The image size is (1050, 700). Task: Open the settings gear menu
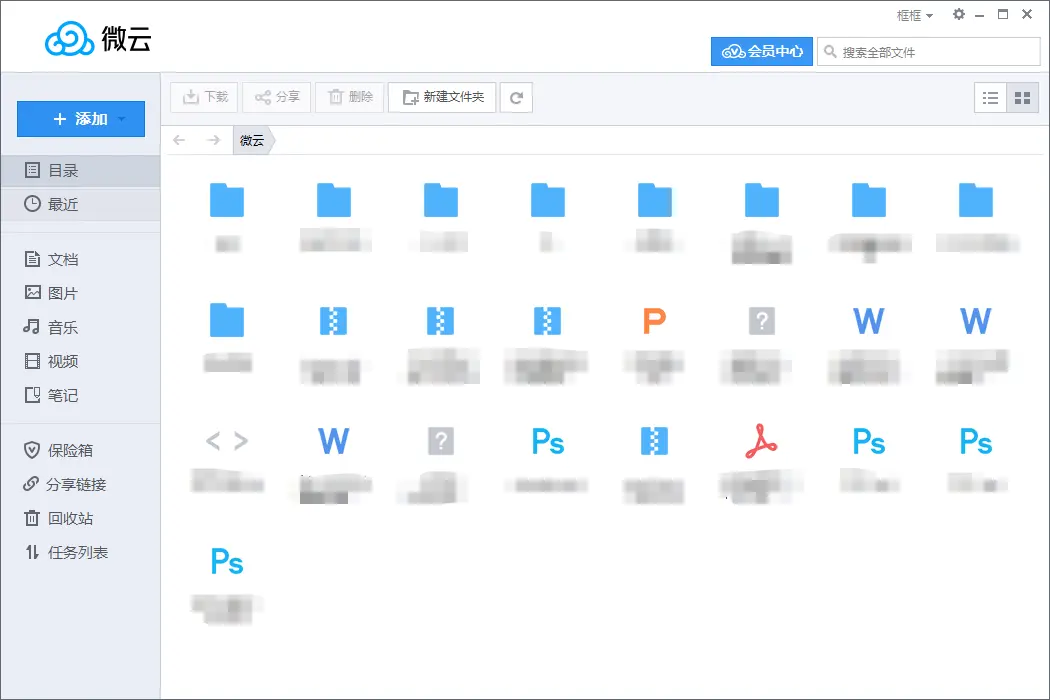coord(959,14)
